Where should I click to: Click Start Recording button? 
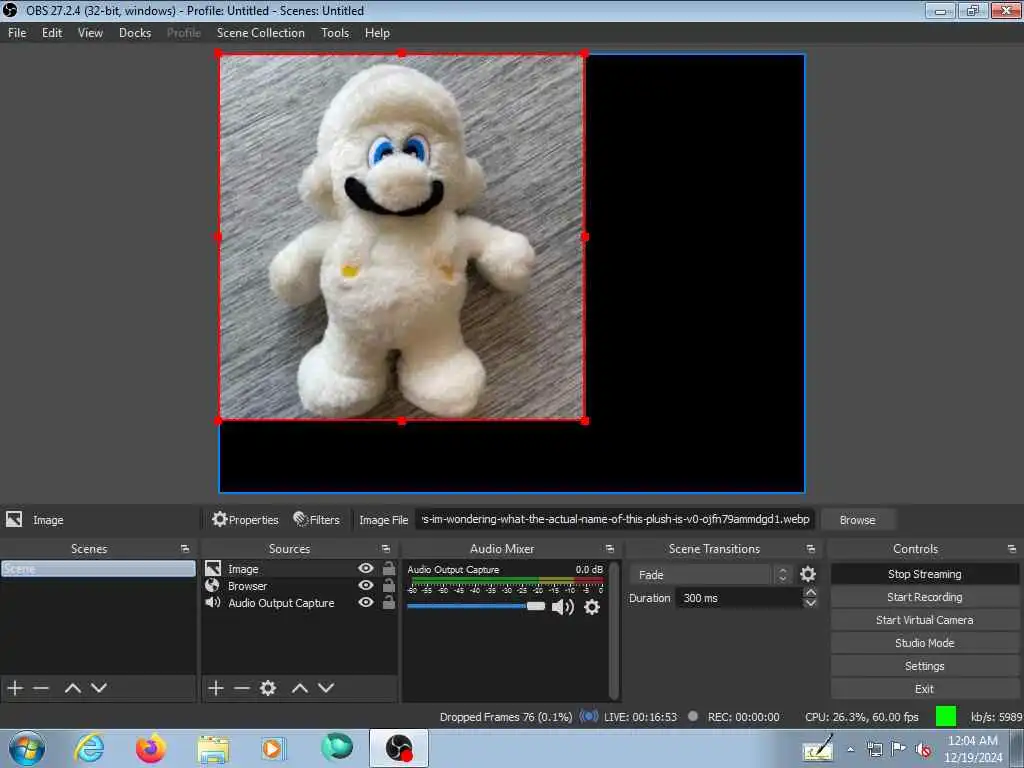(x=924, y=597)
